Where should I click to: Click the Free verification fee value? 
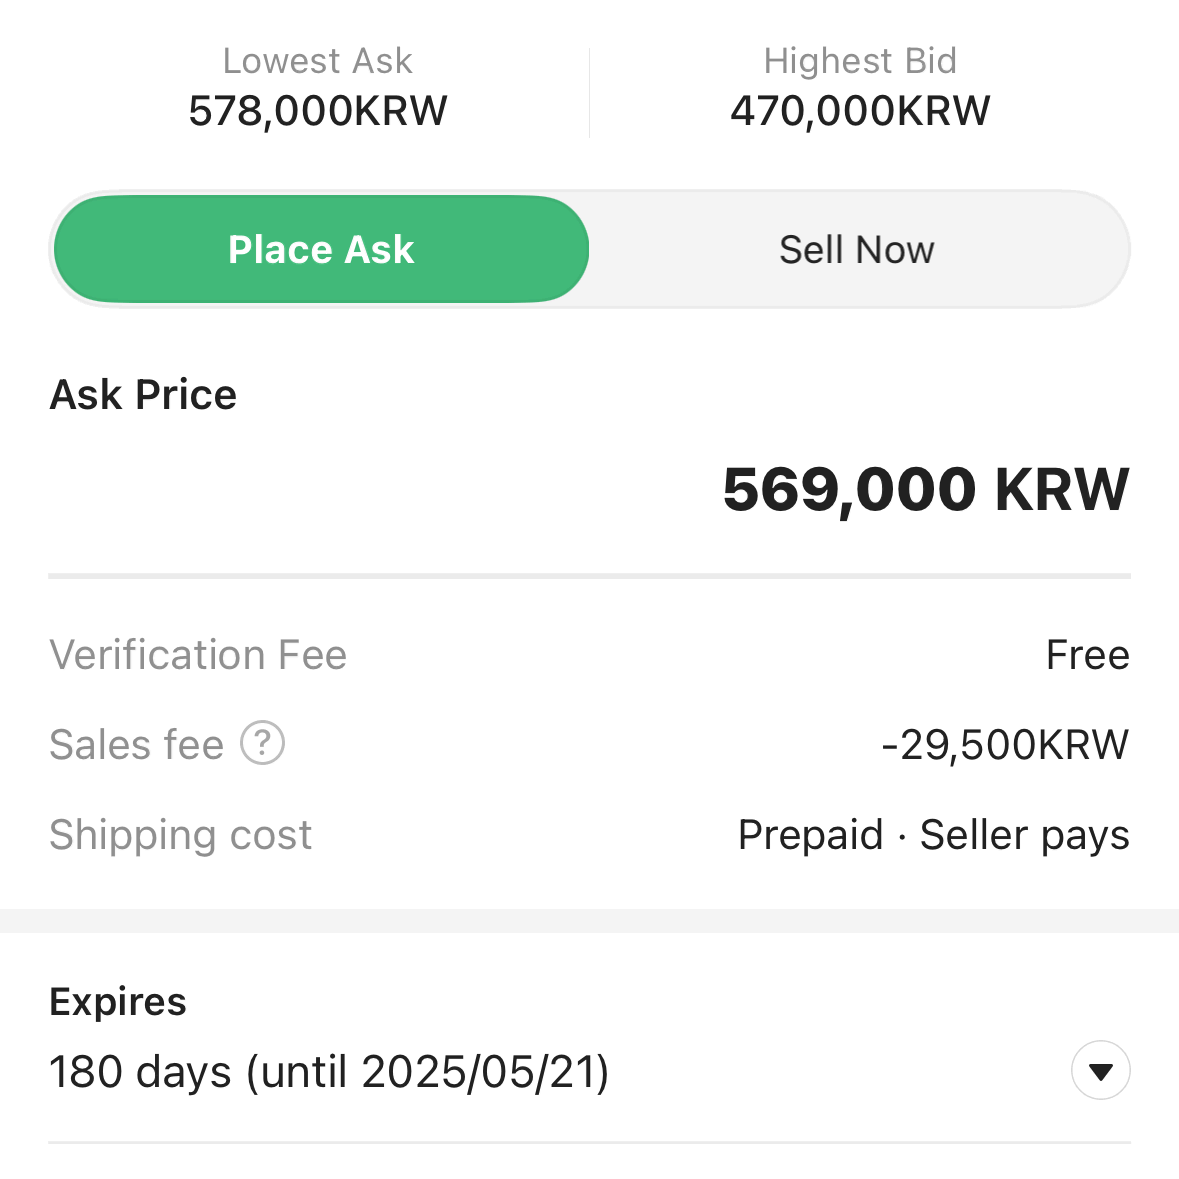point(1088,654)
